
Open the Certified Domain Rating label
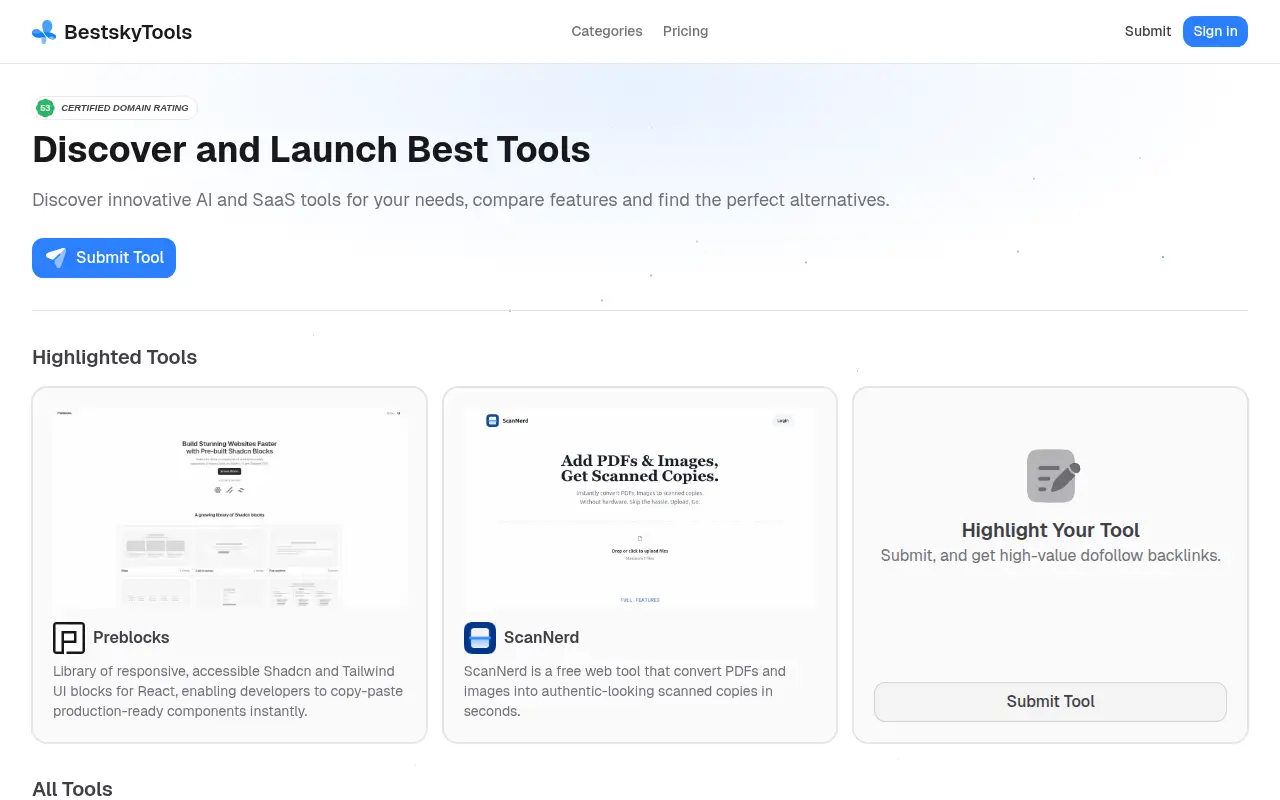125,108
